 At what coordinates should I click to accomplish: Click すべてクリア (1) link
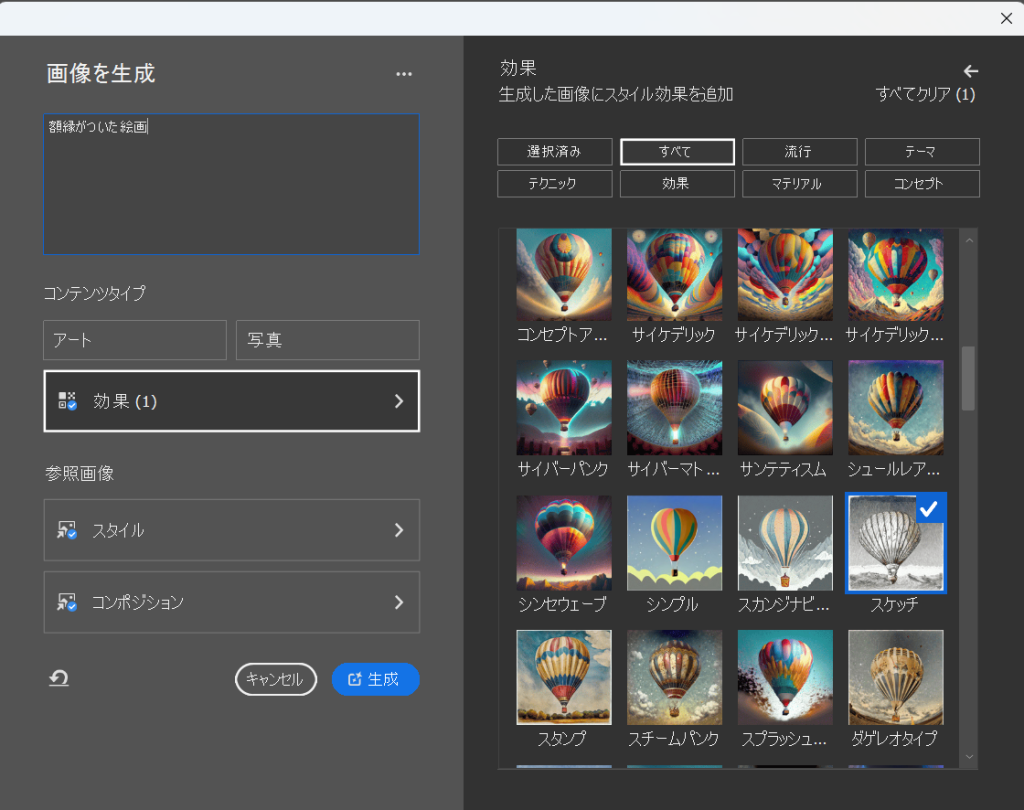pos(924,95)
